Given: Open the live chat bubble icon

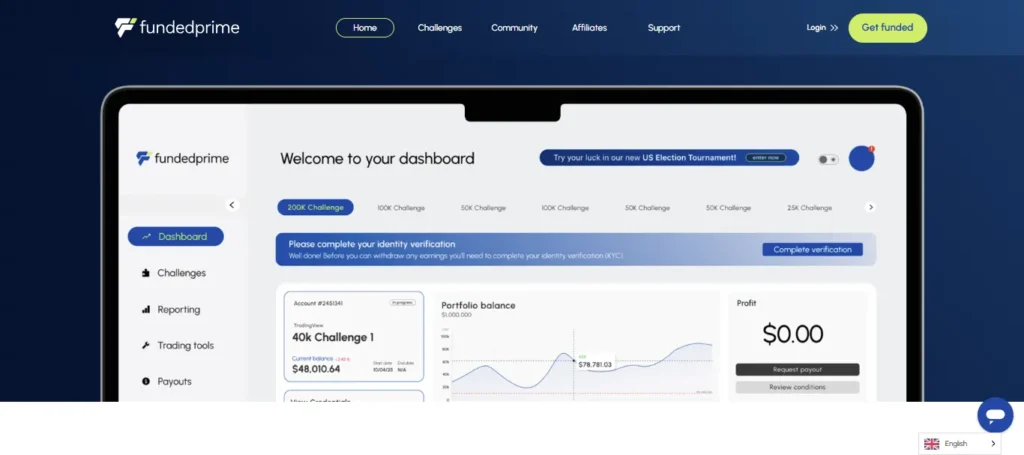Looking at the screenshot, I should [995, 415].
